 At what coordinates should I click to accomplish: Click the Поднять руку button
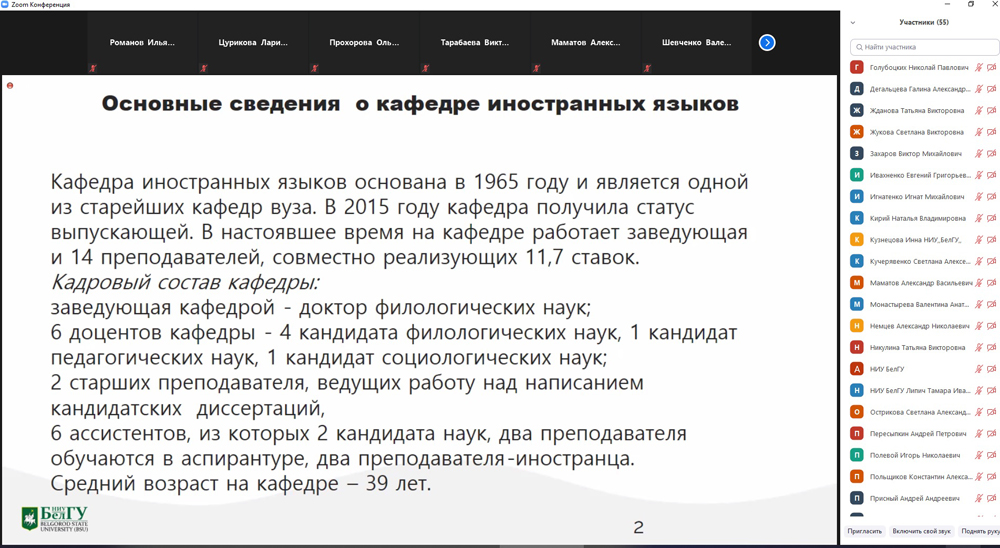(x=979, y=531)
